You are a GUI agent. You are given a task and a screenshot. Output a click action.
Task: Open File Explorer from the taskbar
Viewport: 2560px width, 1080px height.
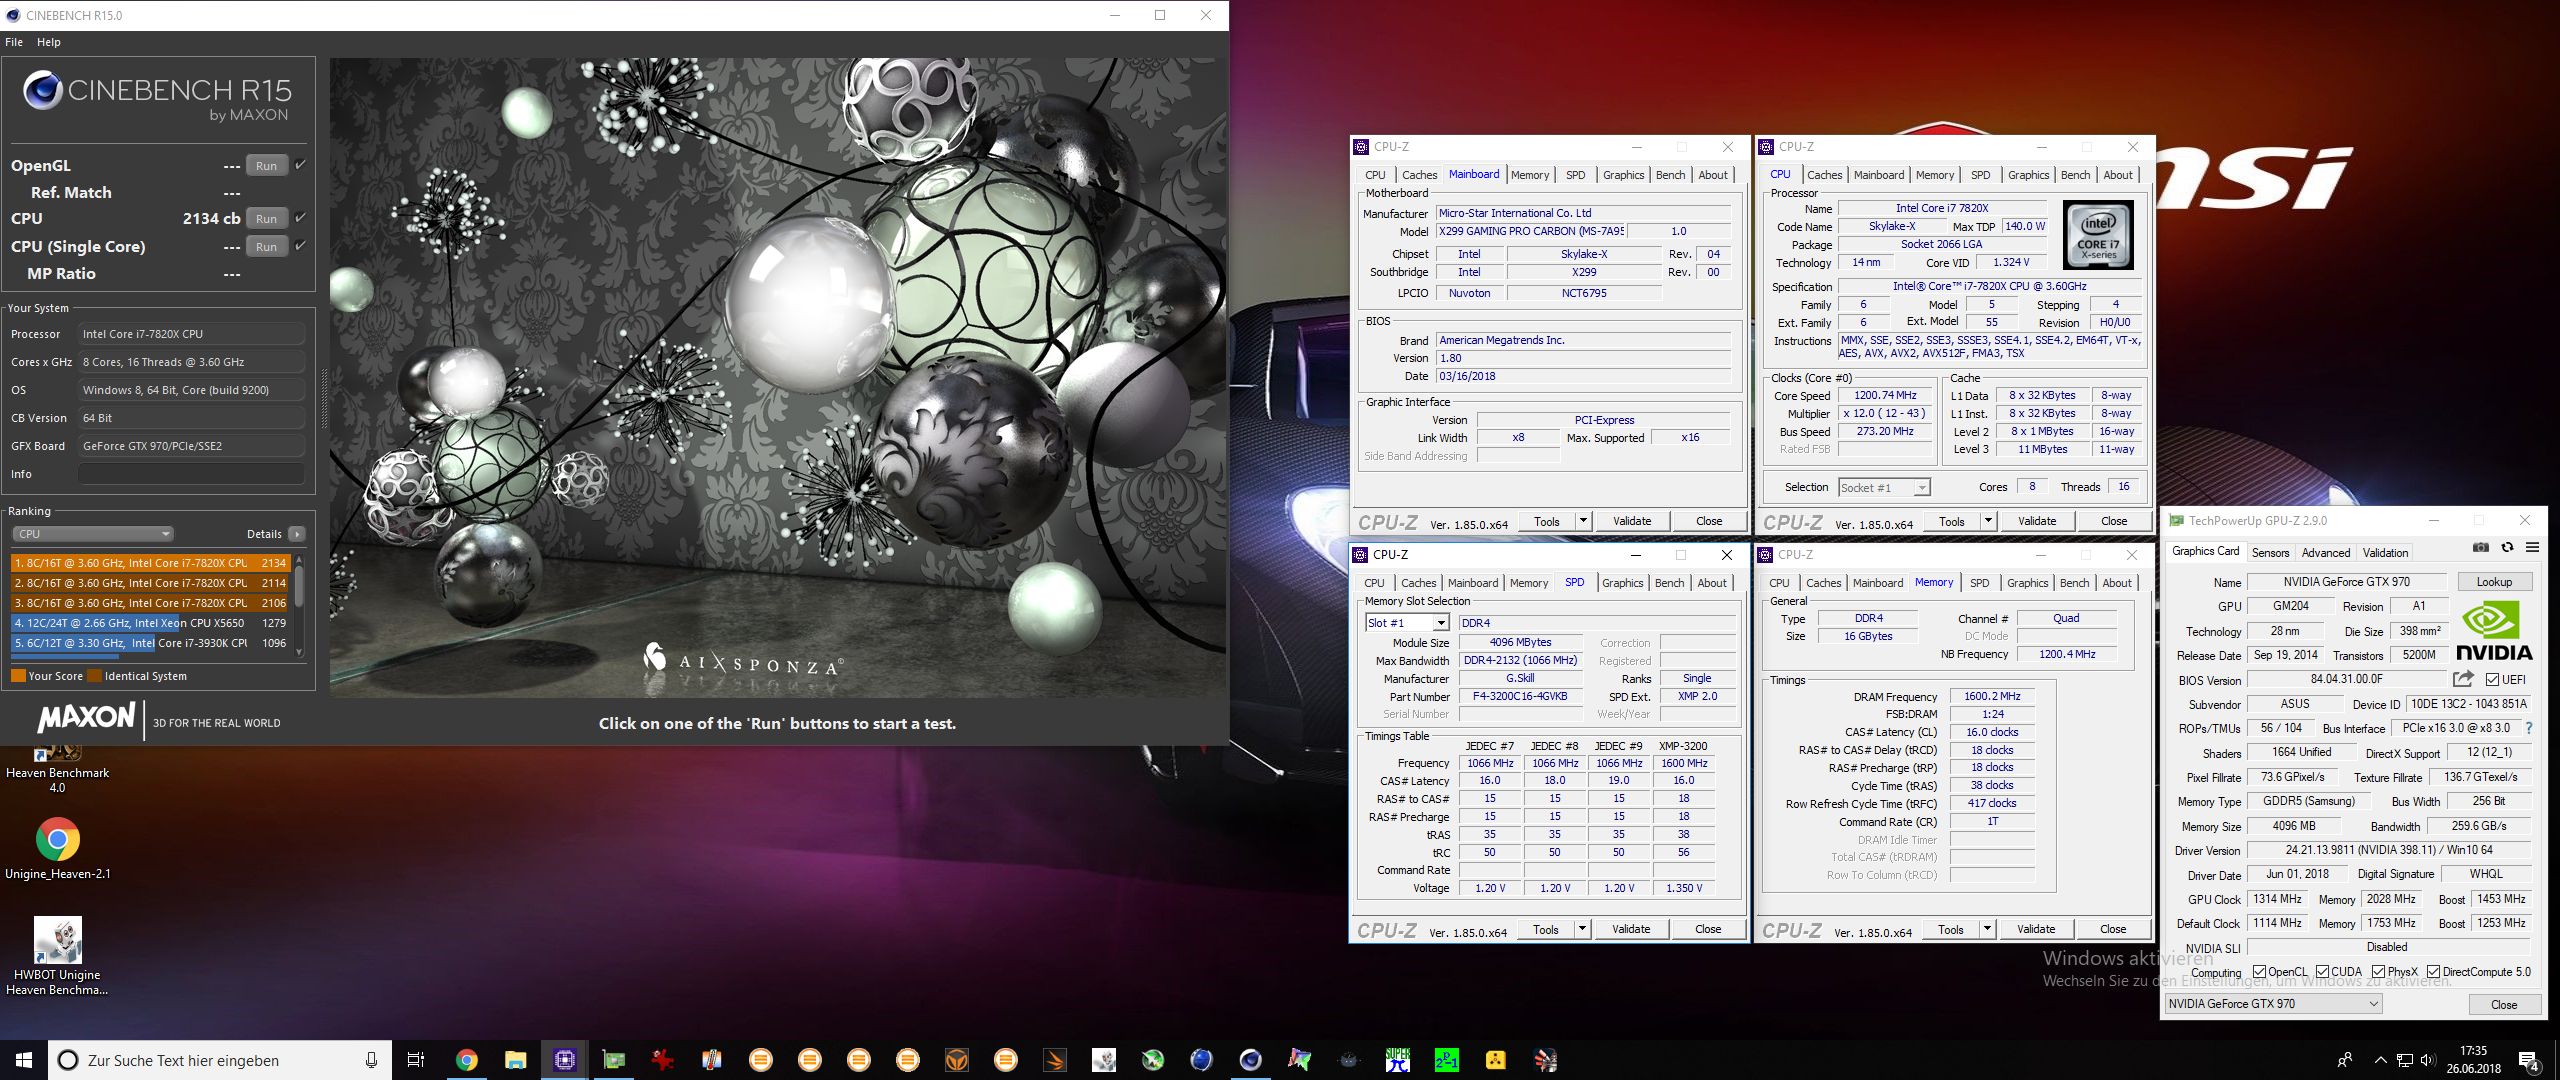coord(515,1060)
